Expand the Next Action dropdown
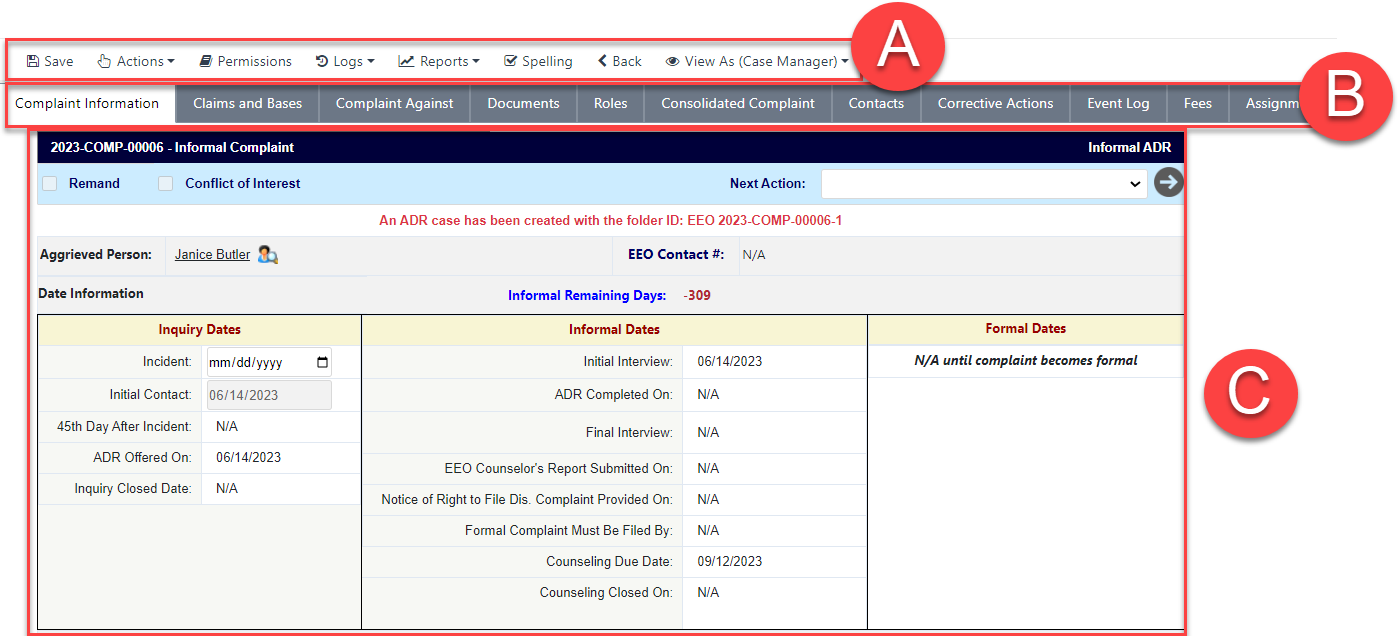The height and width of the screenshot is (636, 1398). 984,184
